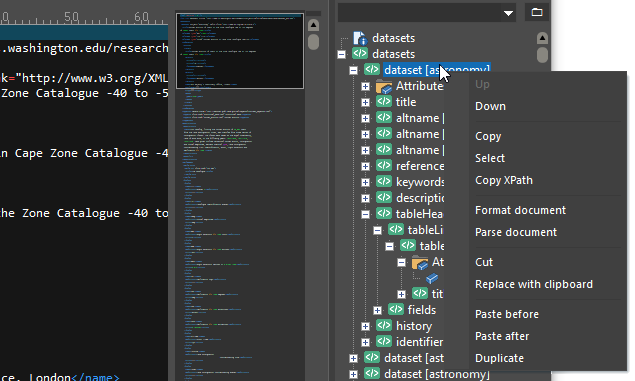The image size is (635, 381).
Task: Click the root datasets element icon
Action: point(360,53)
